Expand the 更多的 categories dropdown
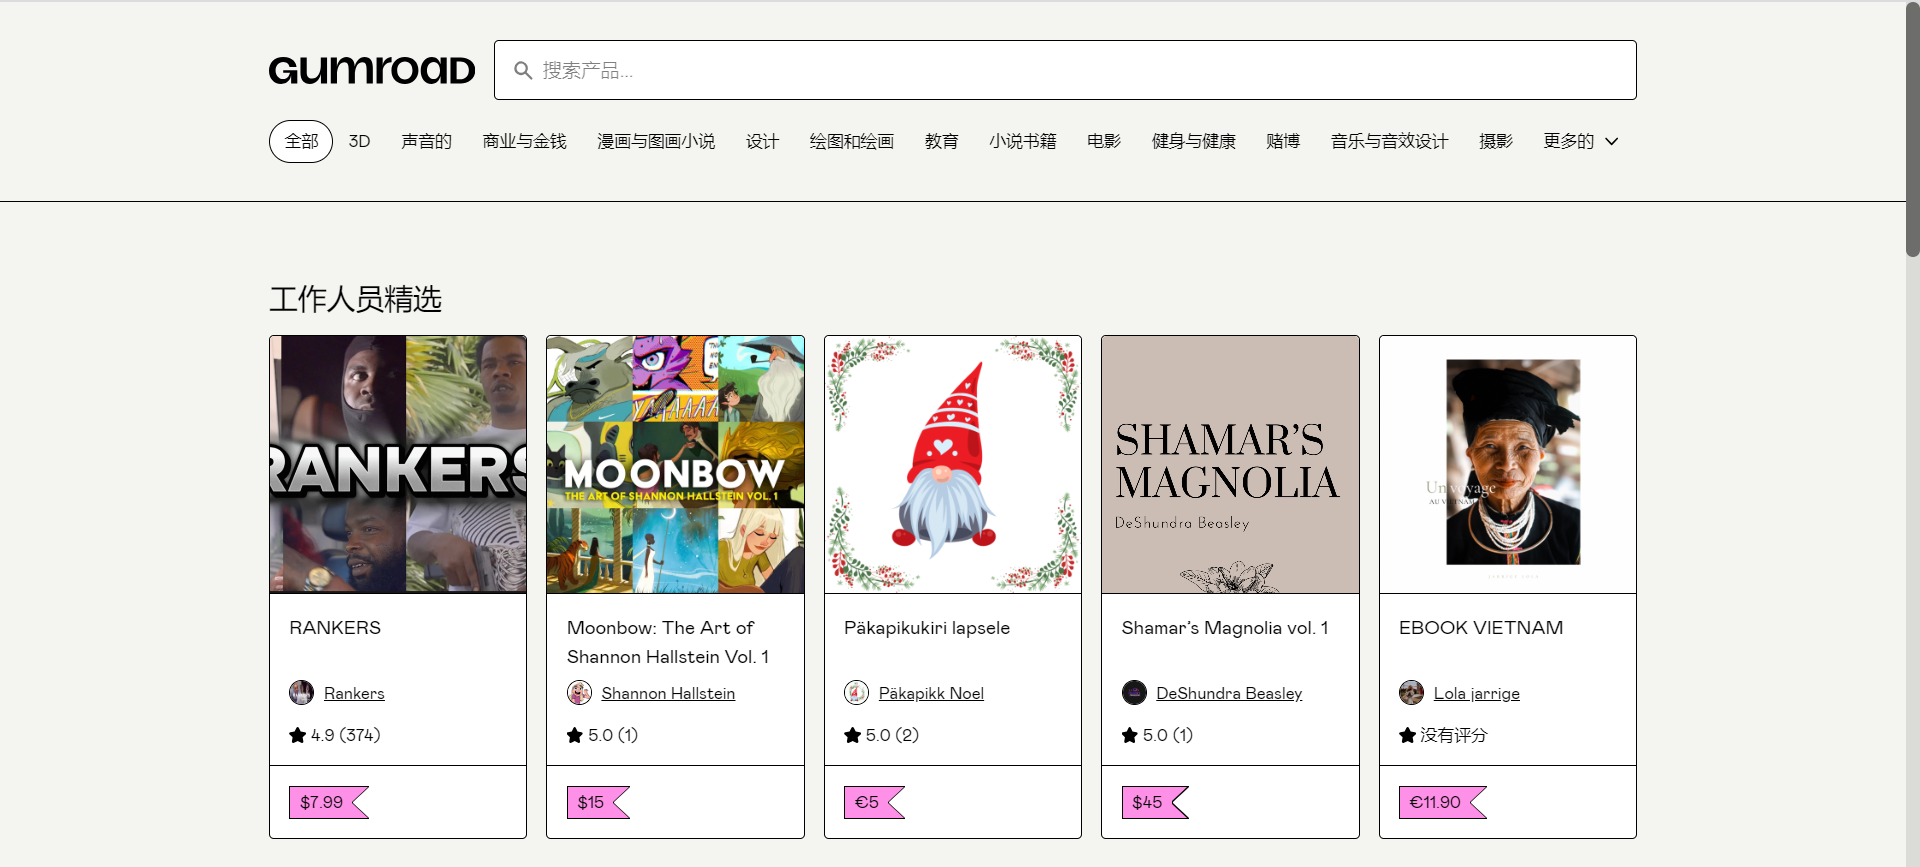1920x867 pixels. [1580, 141]
